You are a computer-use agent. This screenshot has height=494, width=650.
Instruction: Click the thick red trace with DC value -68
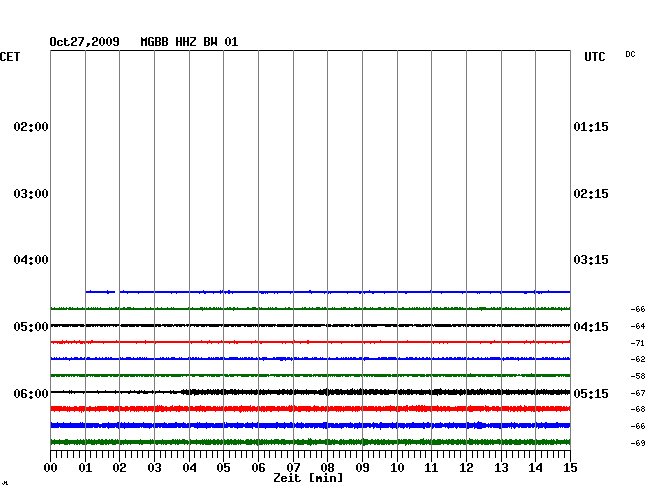[310, 409]
